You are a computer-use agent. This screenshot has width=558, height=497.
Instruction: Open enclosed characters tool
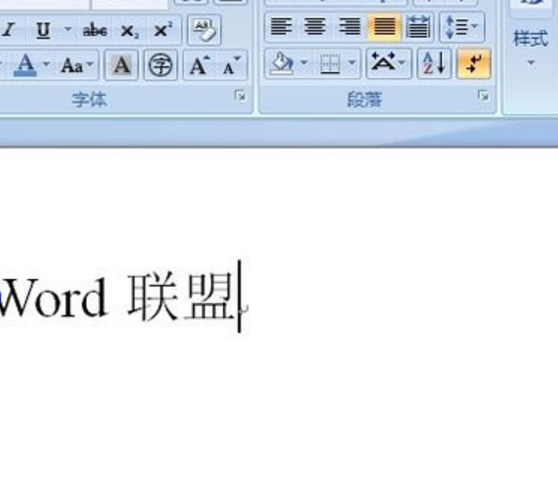click(x=160, y=65)
